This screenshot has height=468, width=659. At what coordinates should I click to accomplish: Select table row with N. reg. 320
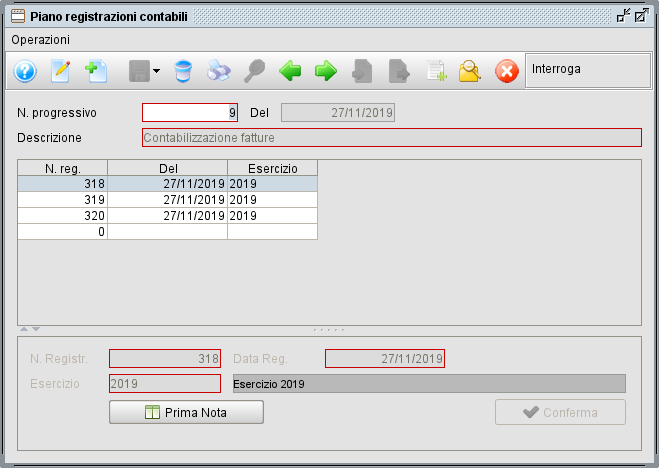tap(167, 216)
